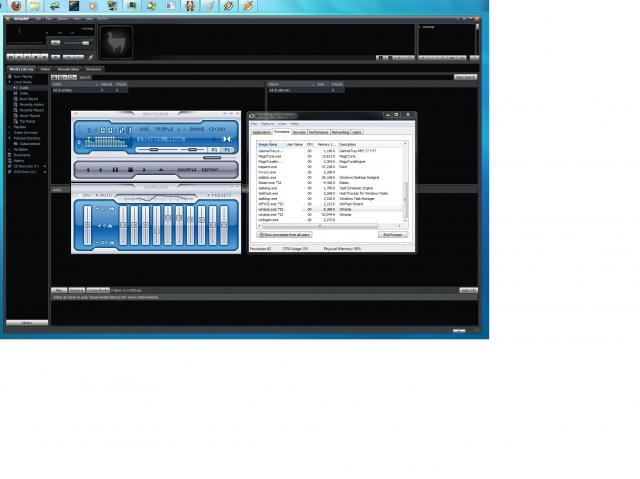
Task: Click the equalizer preamp slider
Action: (x=87, y=225)
